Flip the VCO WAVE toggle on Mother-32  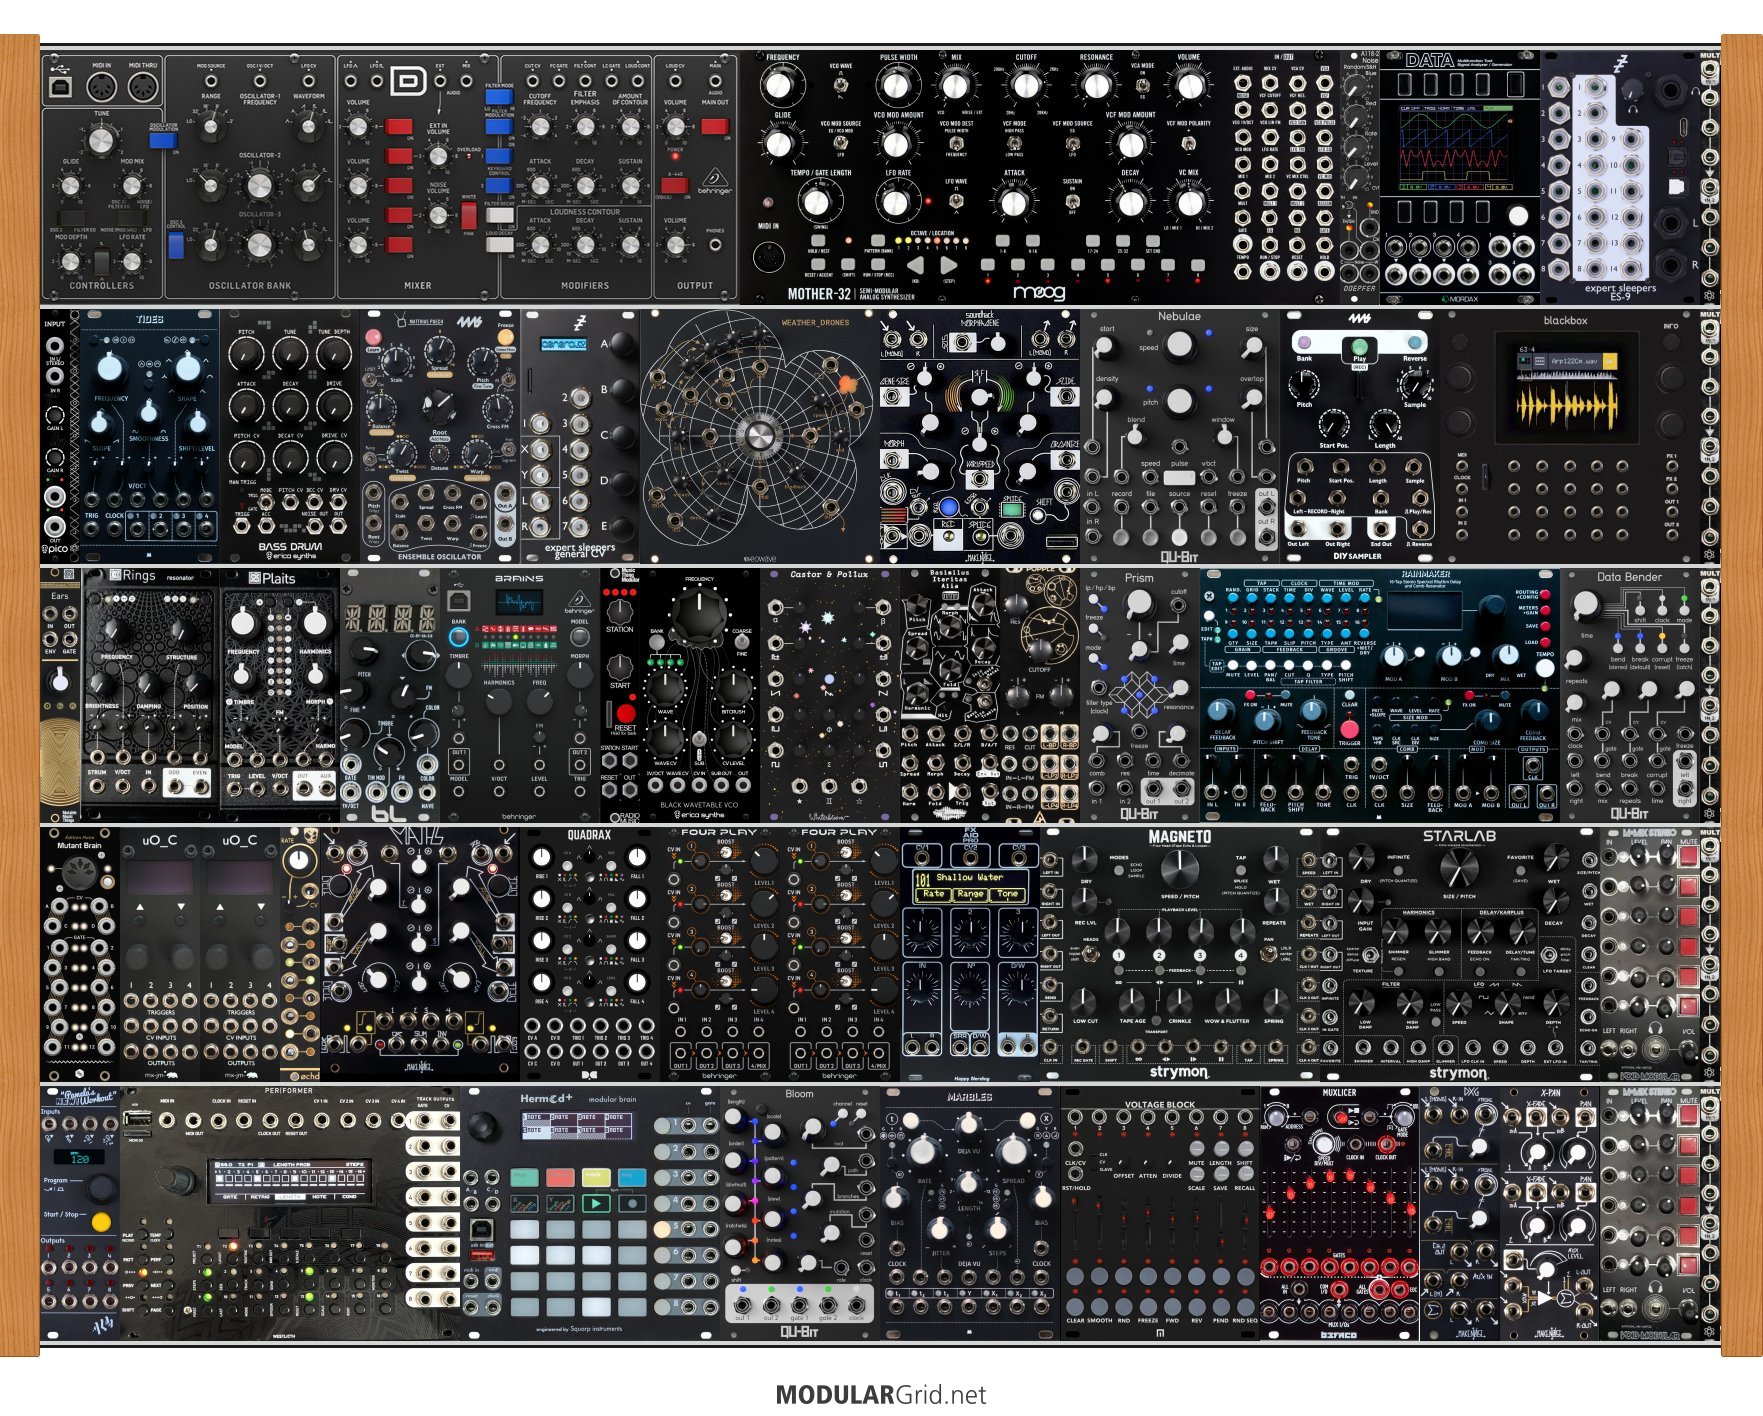[x=840, y=86]
